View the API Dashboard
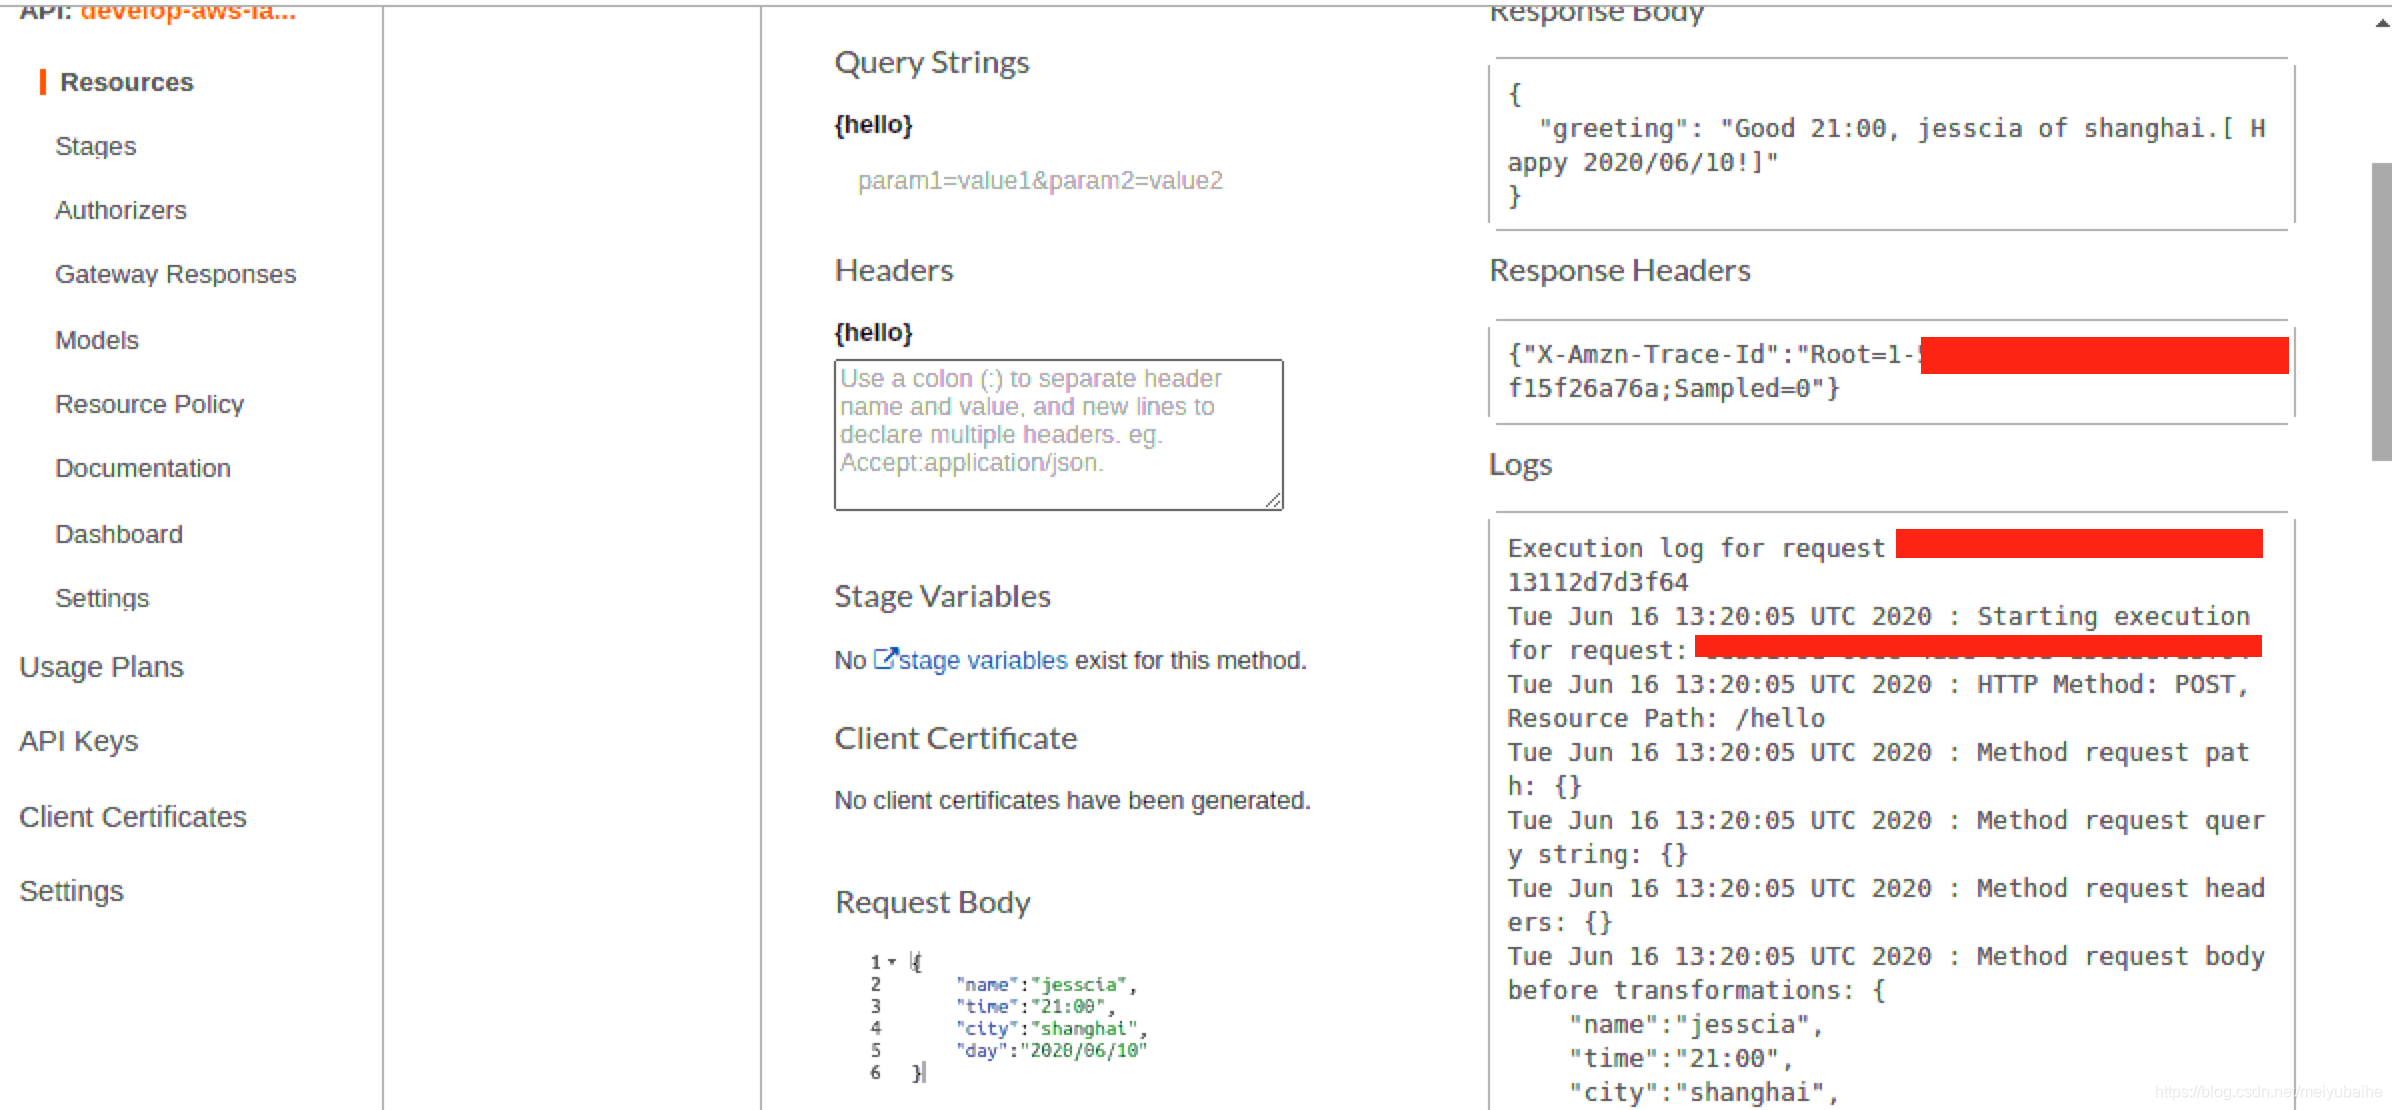This screenshot has width=2392, height=1110. tap(118, 534)
